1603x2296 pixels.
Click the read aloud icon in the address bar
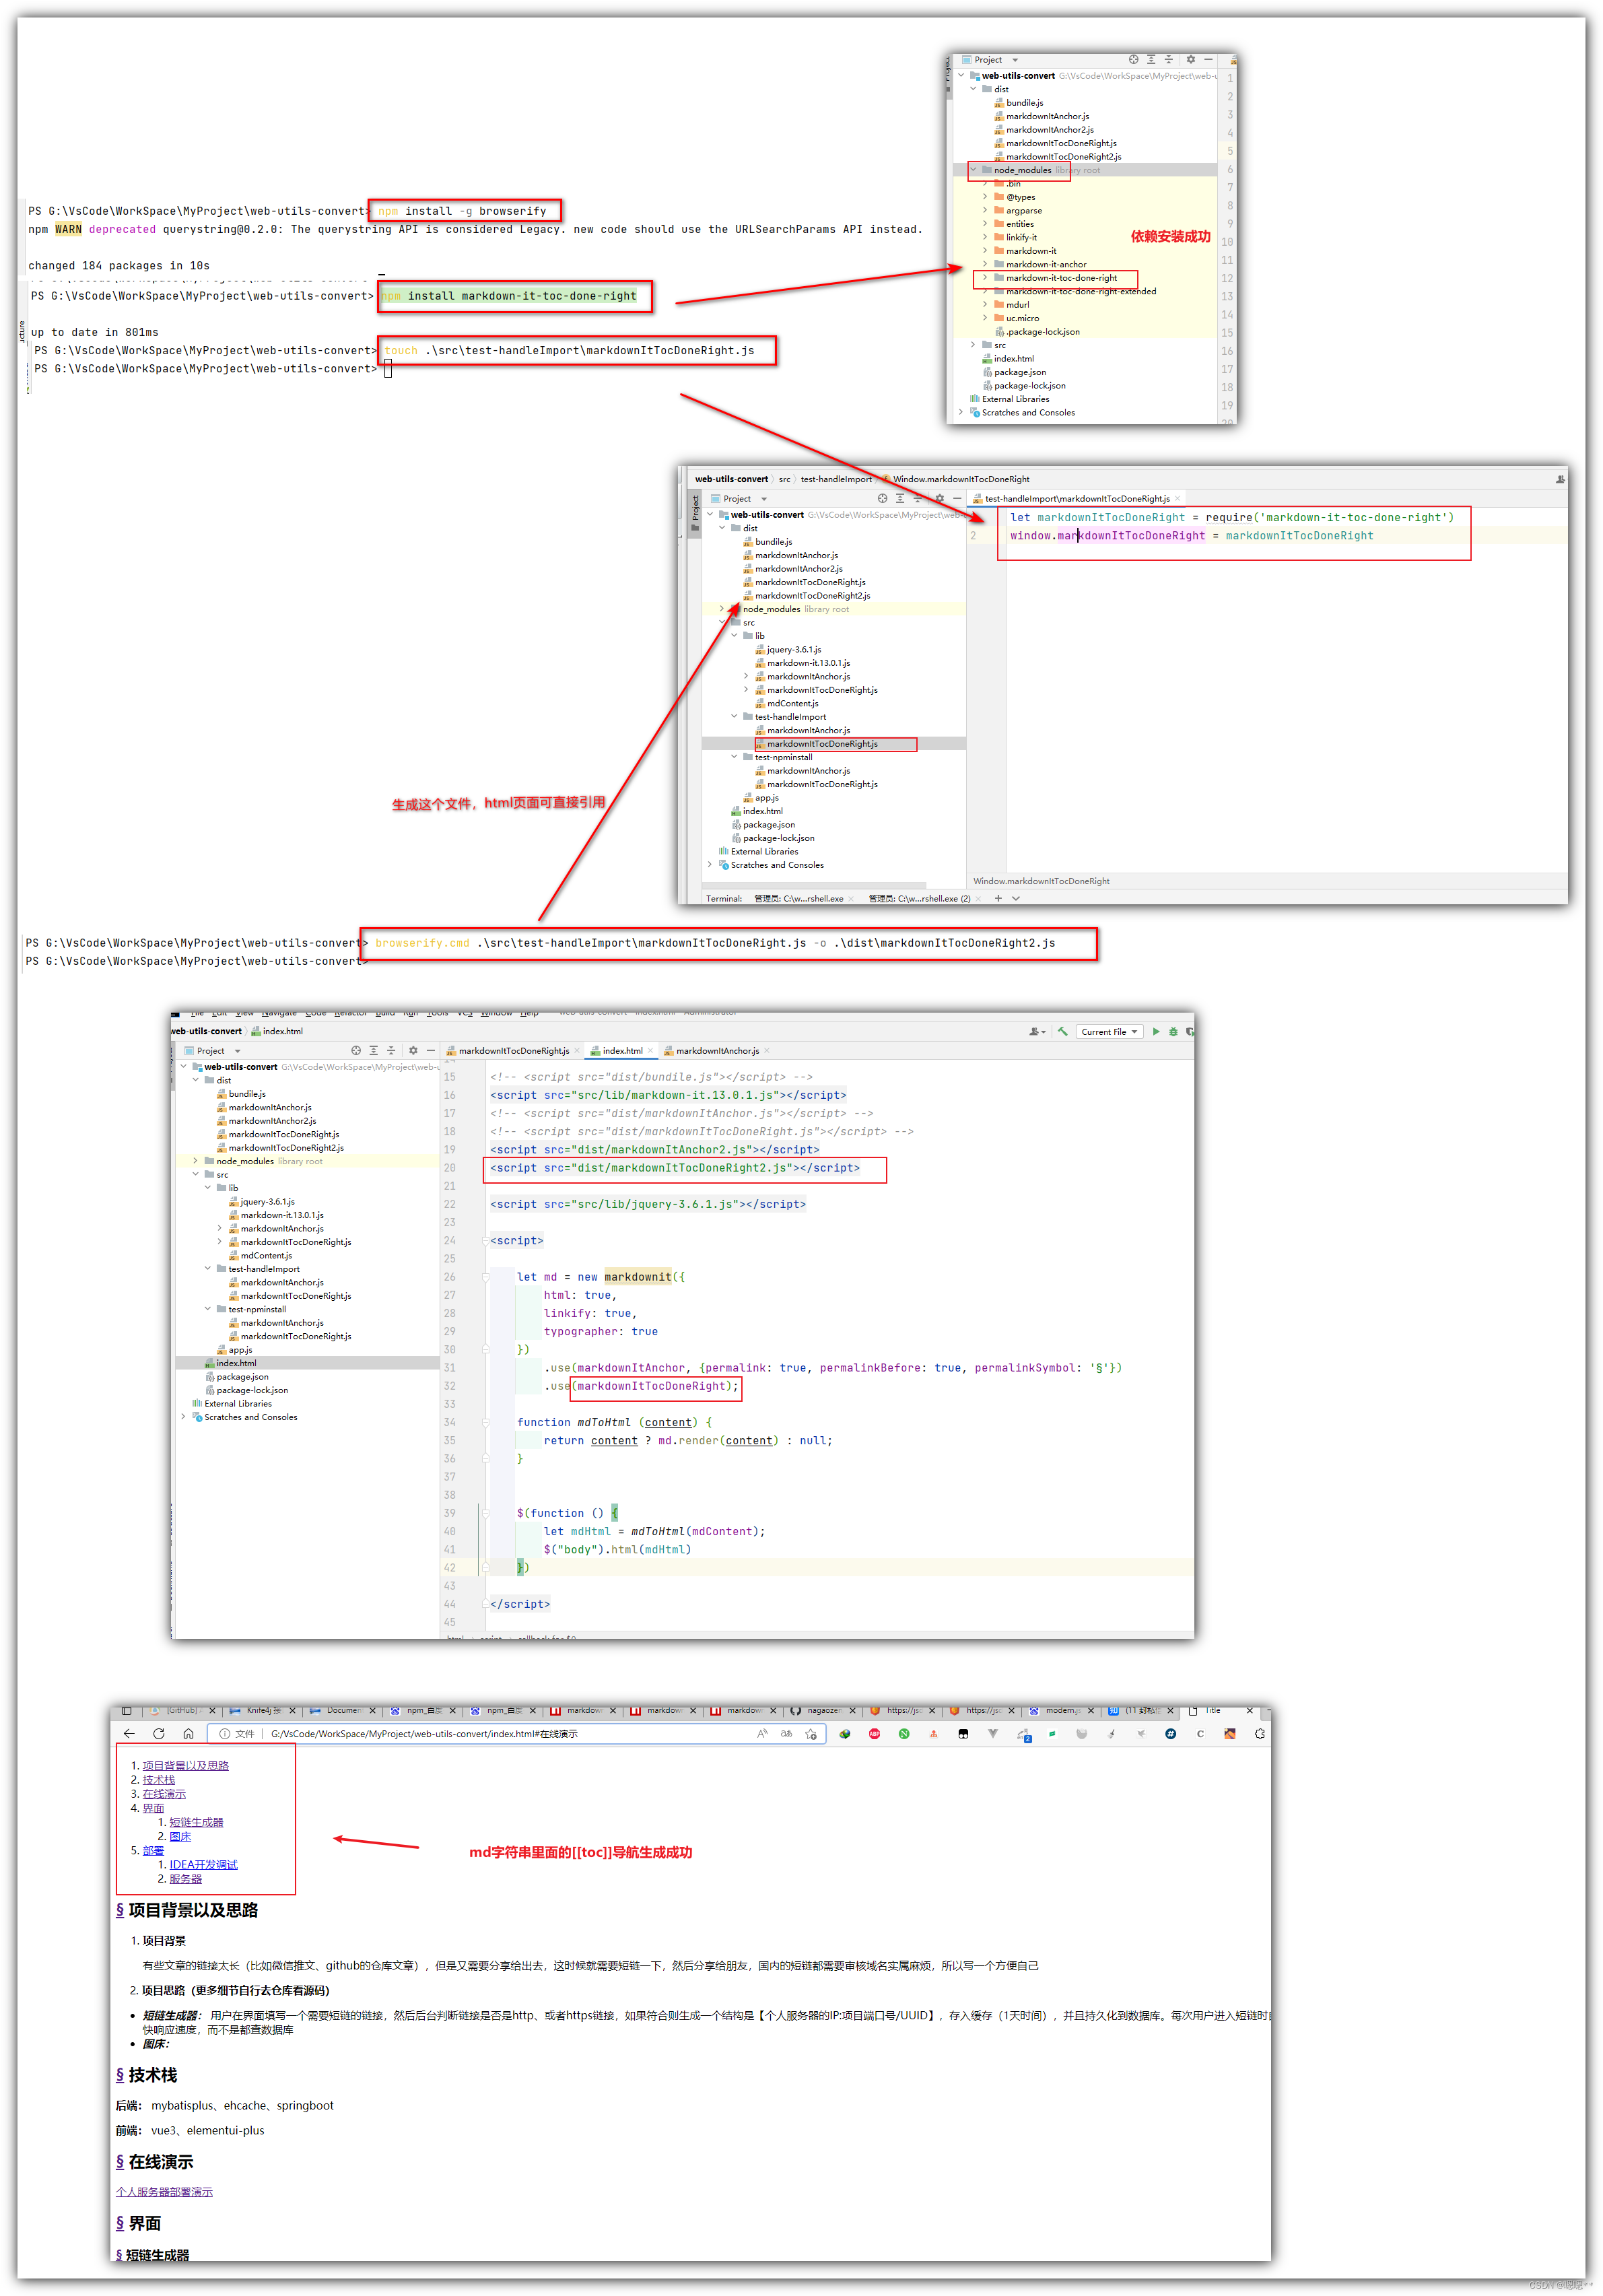click(762, 1733)
